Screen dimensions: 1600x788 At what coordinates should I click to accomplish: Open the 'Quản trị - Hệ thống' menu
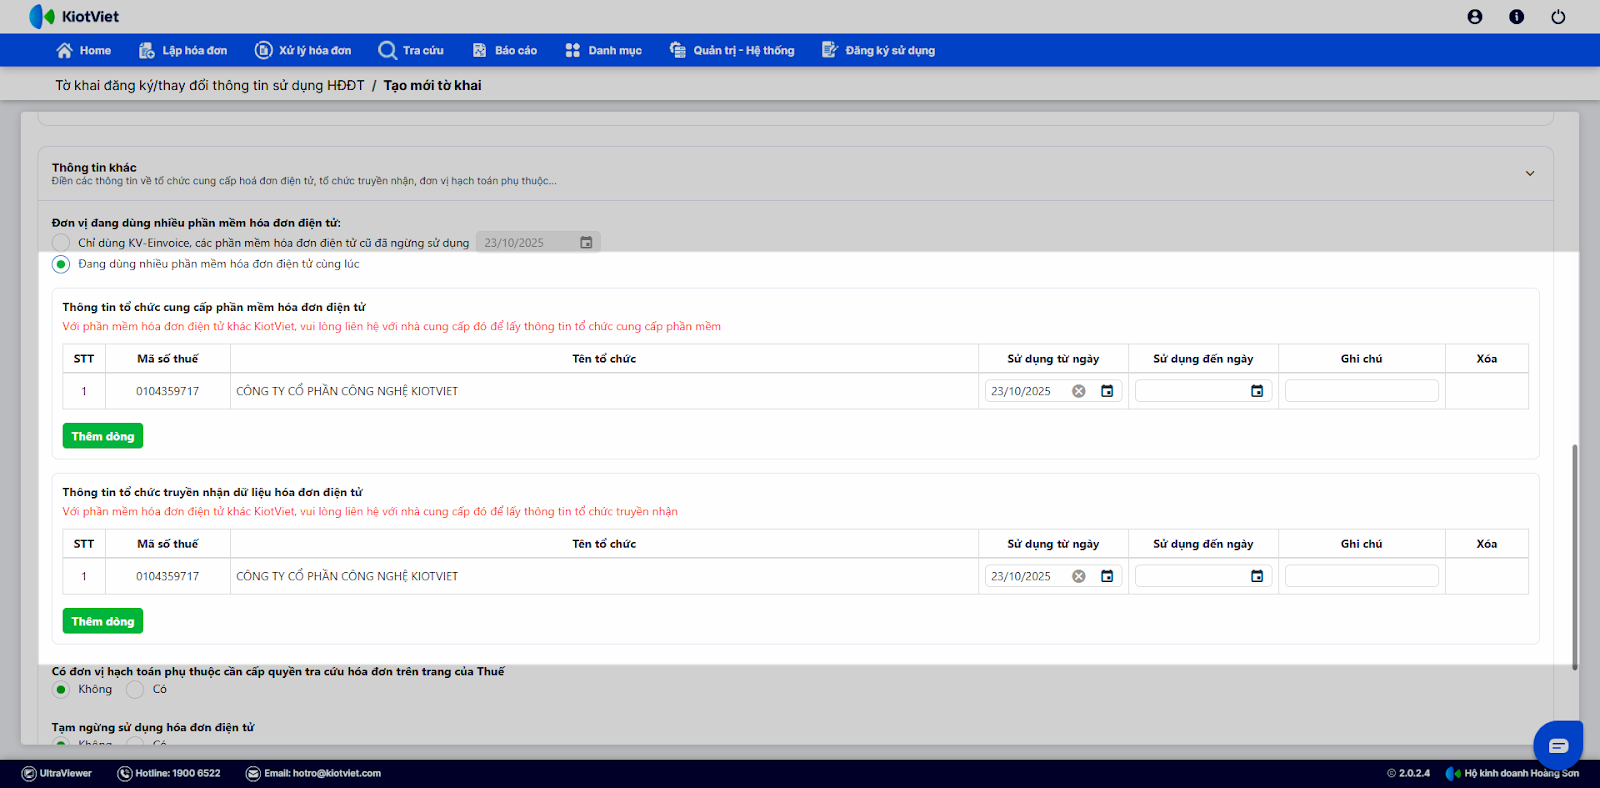732,50
